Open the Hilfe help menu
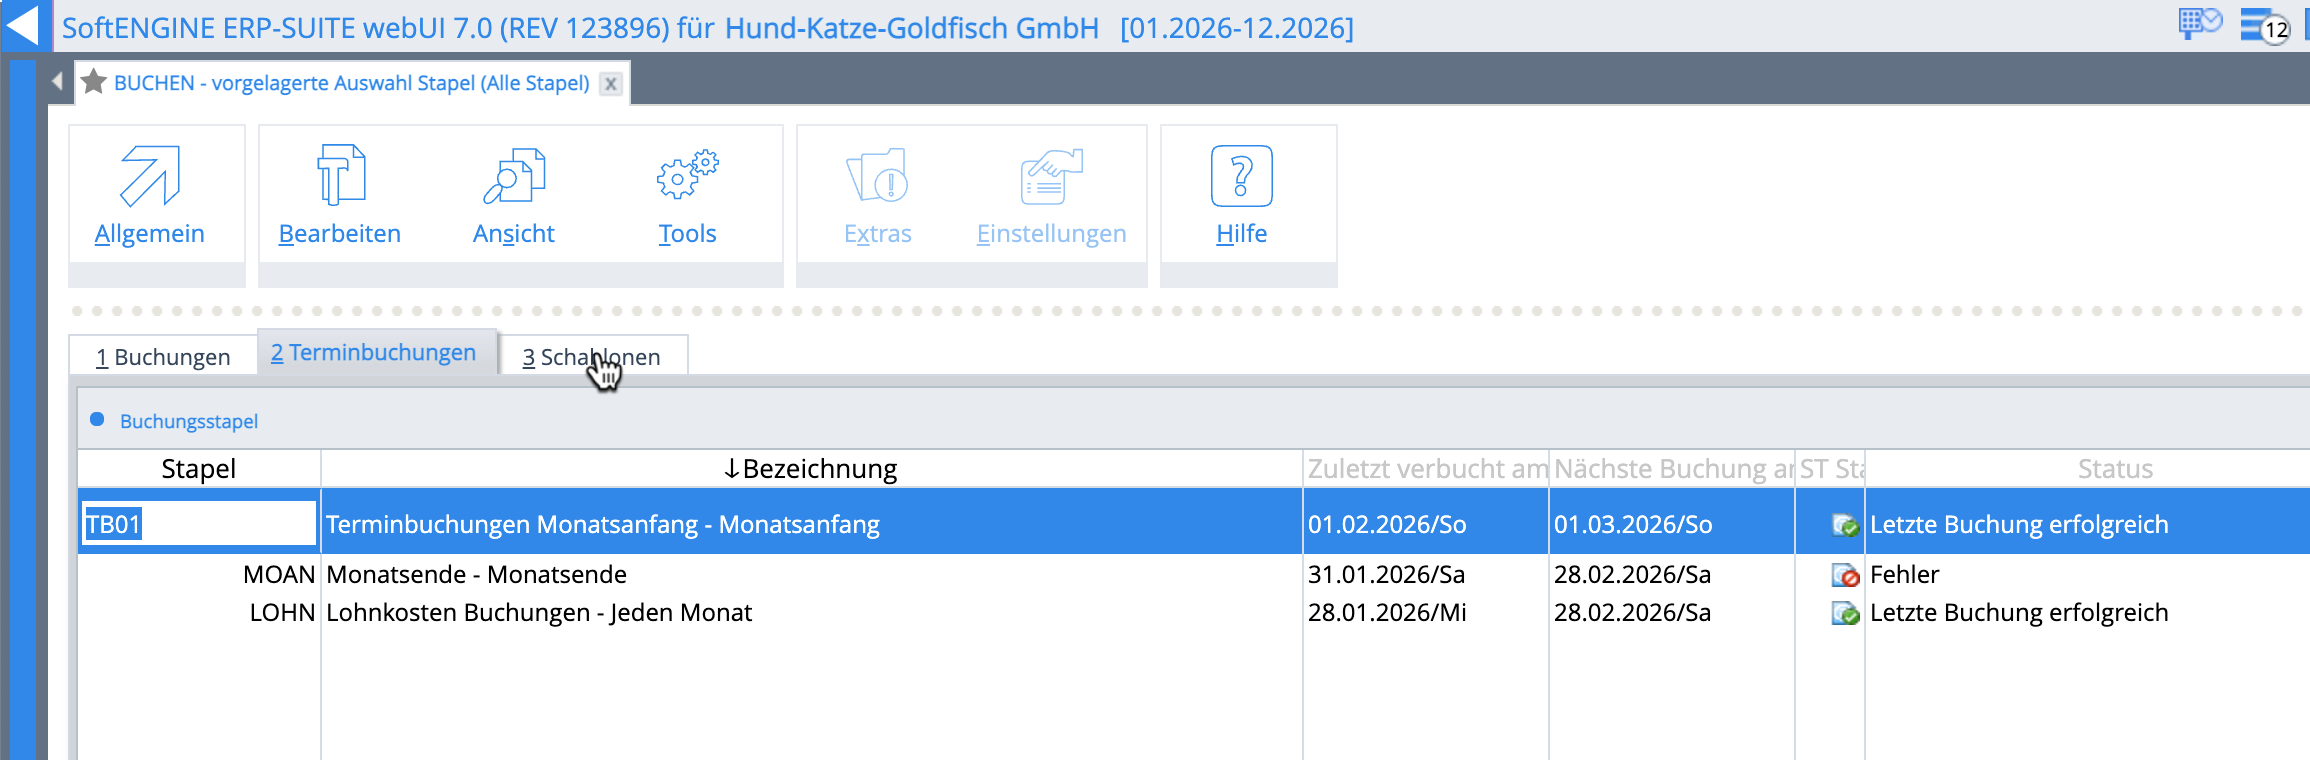This screenshot has width=2310, height=760. (x=1241, y=196)
